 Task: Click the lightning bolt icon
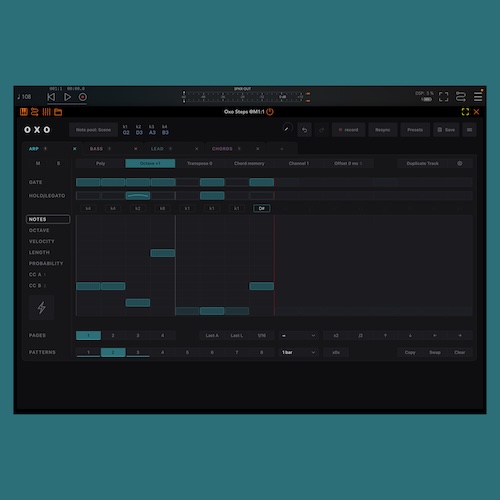pyautogui.click(x=42, y=307)
